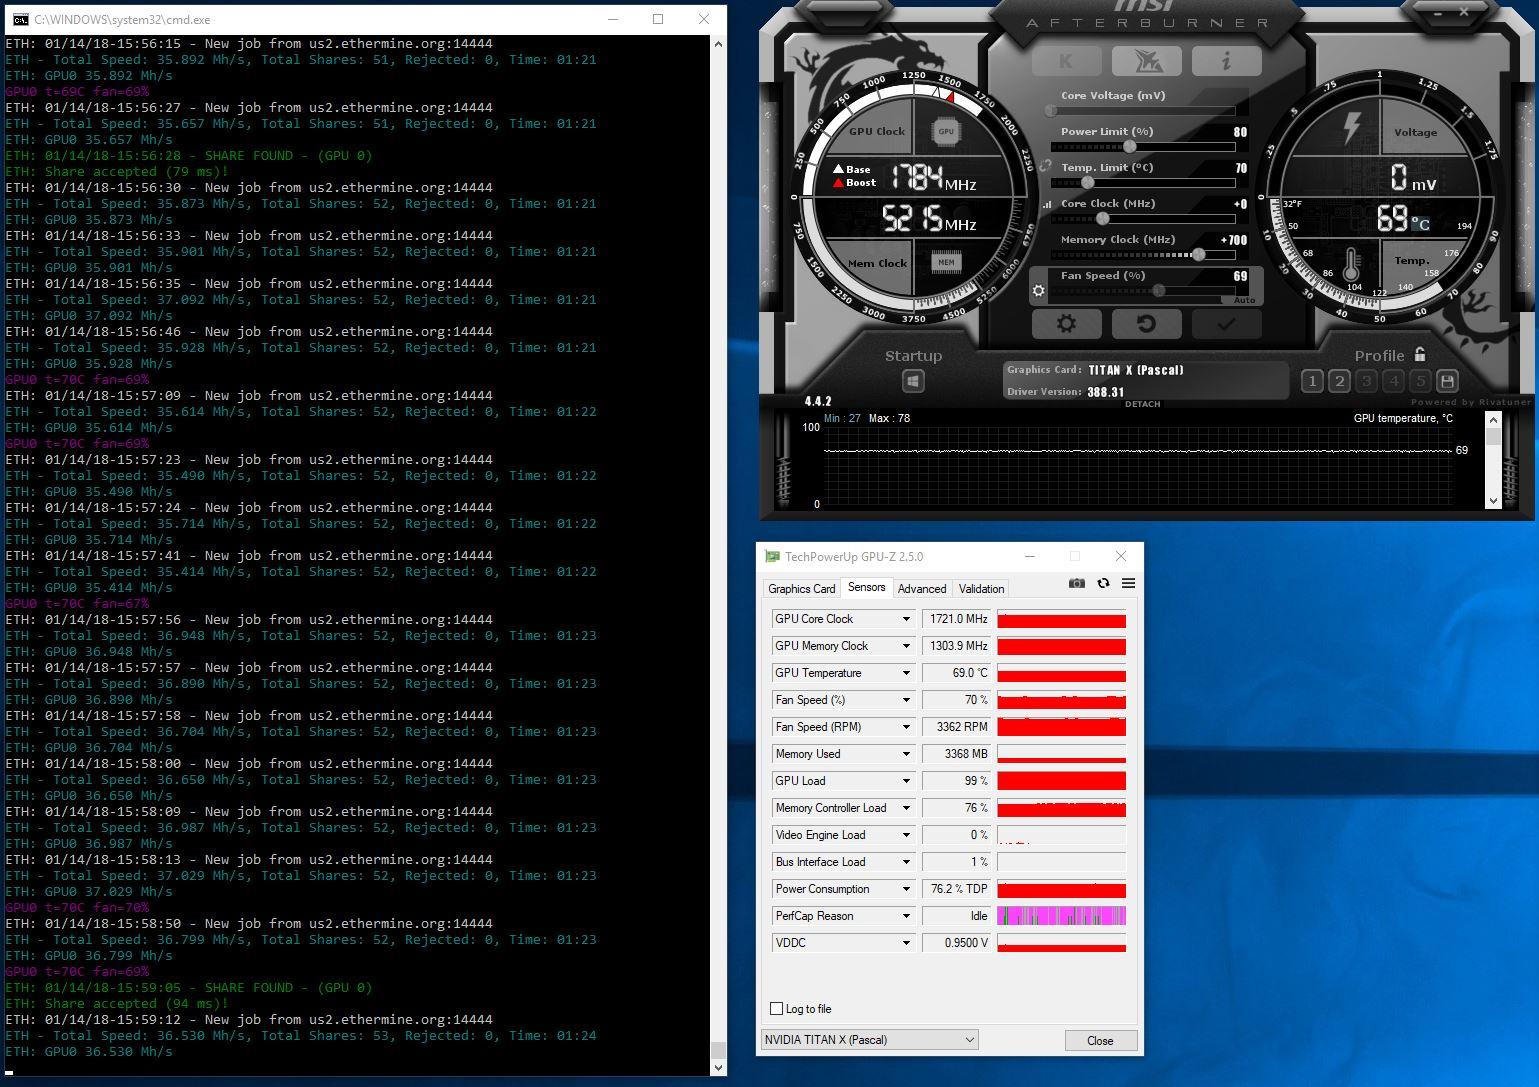Open the Advanced tab in GPU-Z
The width and height of the screenshot is (1539, 1087).
tap(922, 589)
